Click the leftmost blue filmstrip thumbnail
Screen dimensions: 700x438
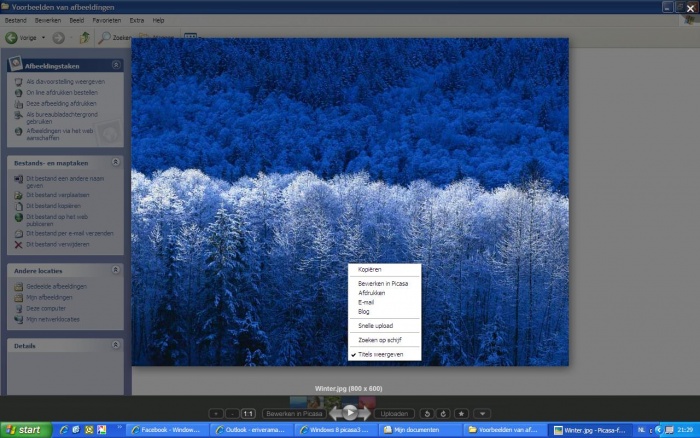pyautogui.click(x=298, y=402)
